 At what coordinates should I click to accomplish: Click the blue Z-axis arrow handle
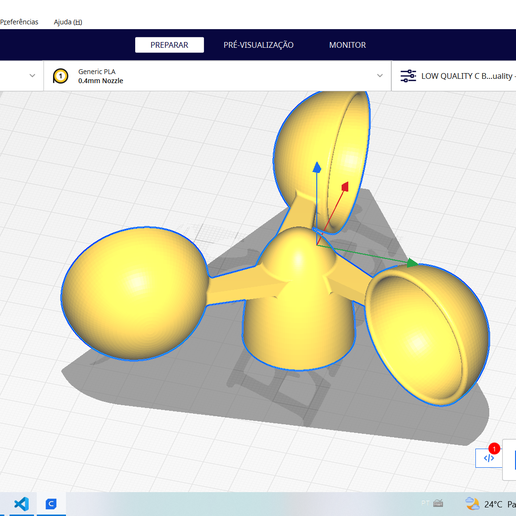click(317, 167)
